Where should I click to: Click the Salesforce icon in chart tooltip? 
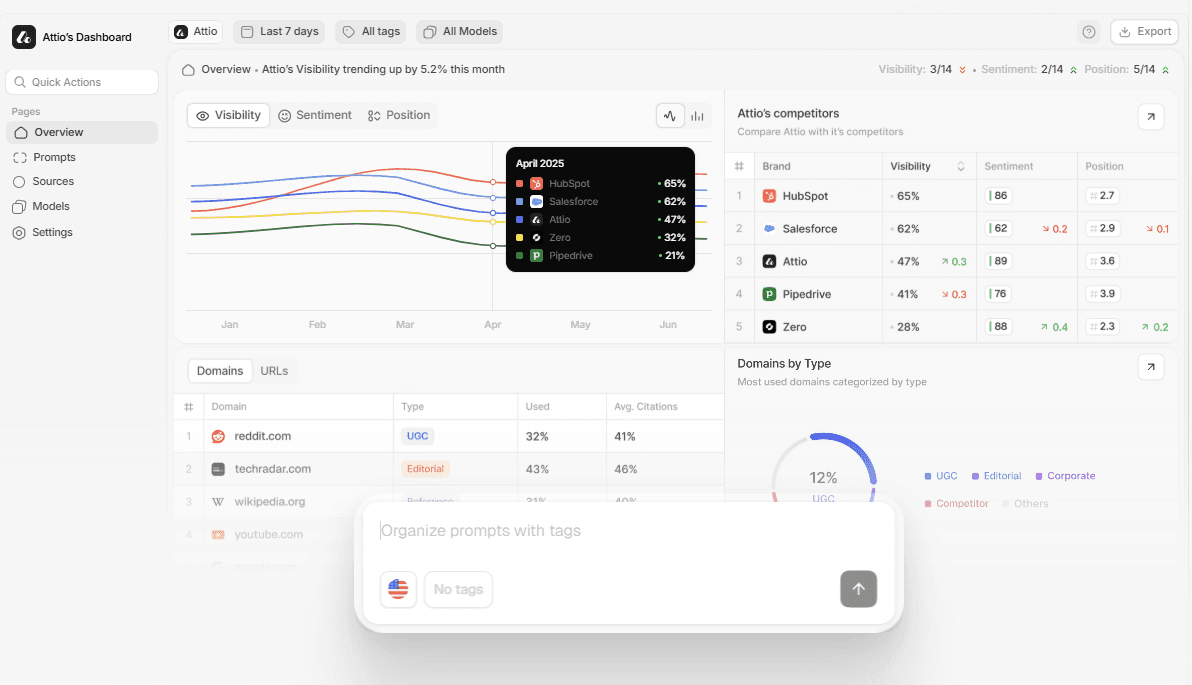(x=536, y=202)
